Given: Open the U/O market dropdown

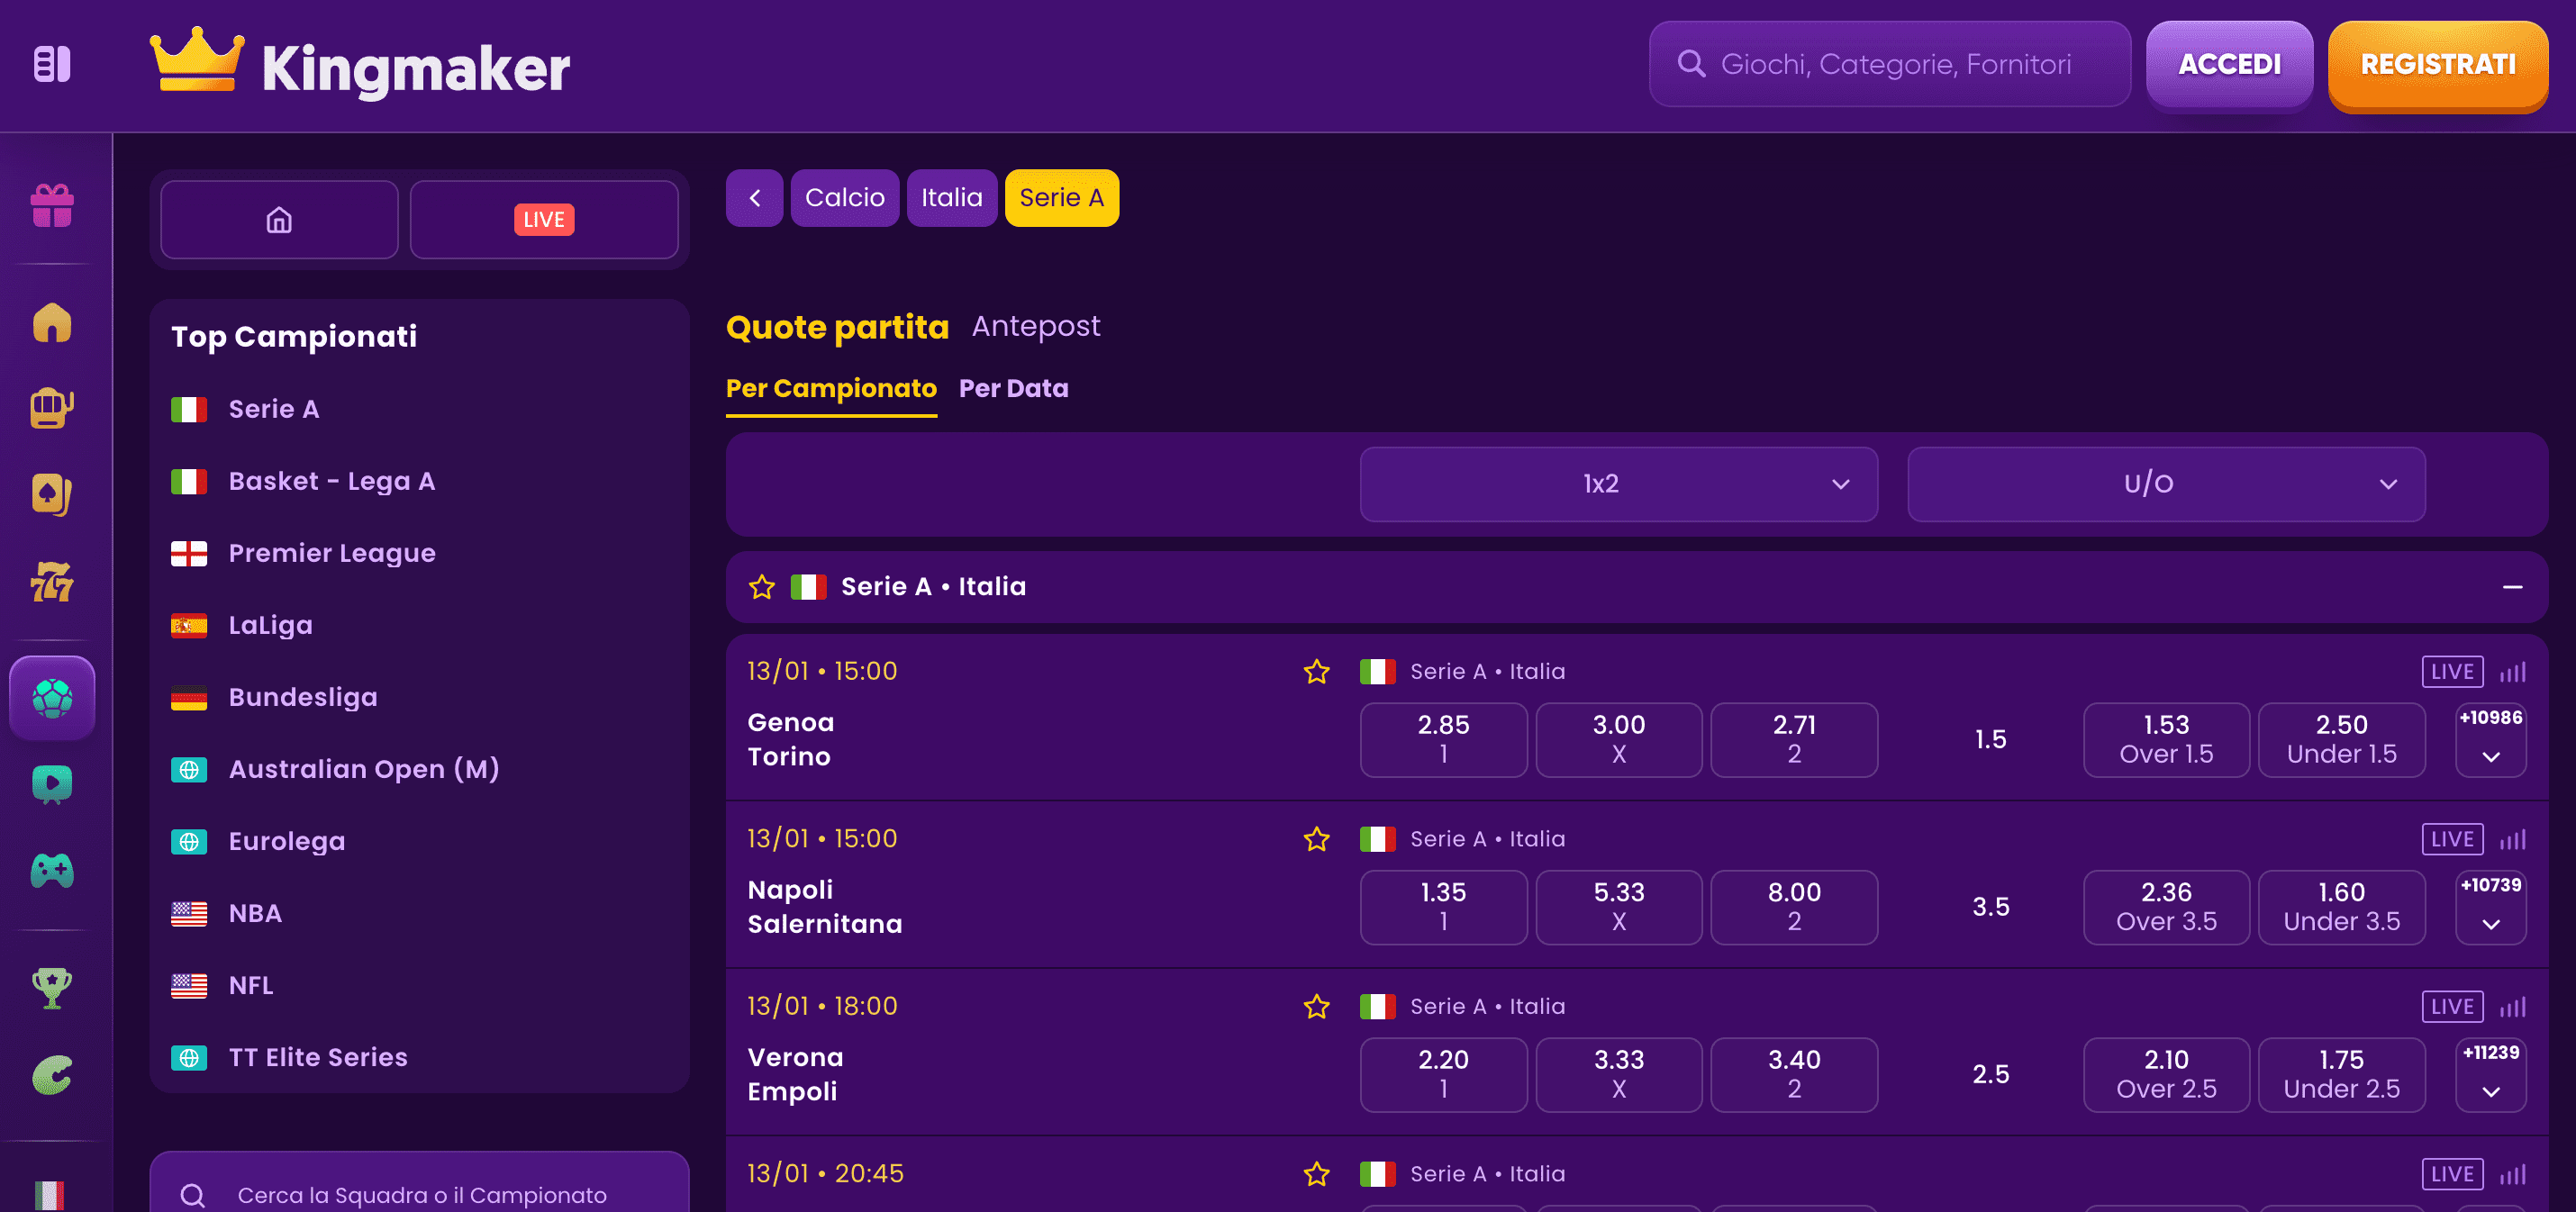Looking at the screenshot, I should click(2166, 484).
